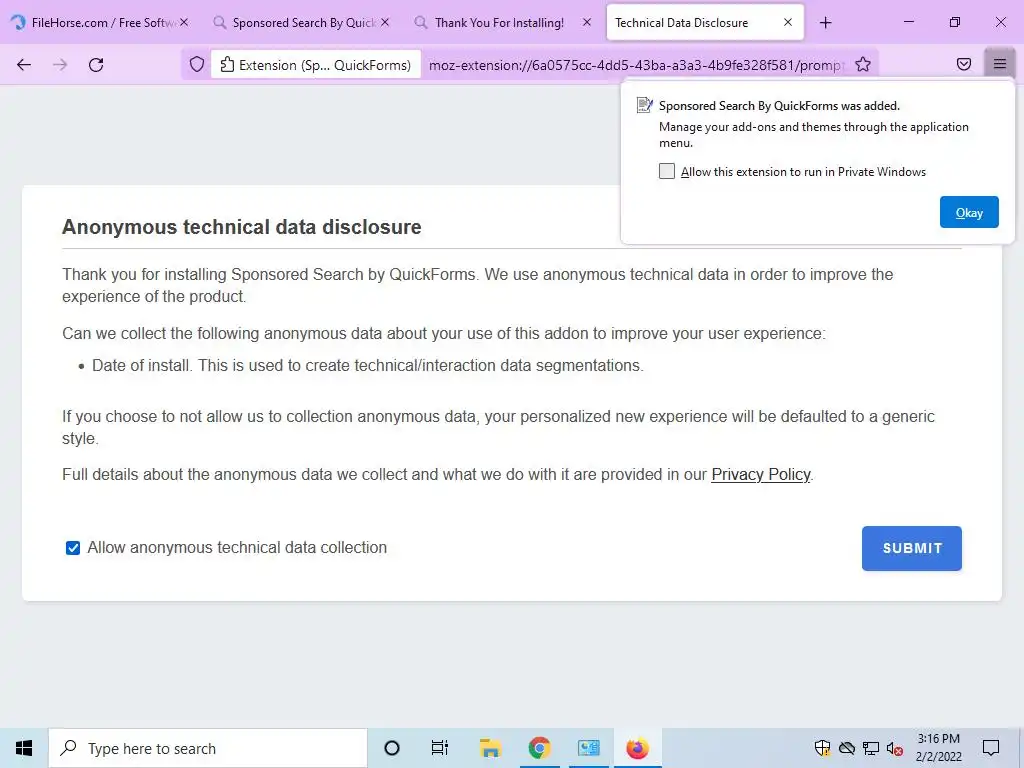Open Windows Security tray icon

822,748
